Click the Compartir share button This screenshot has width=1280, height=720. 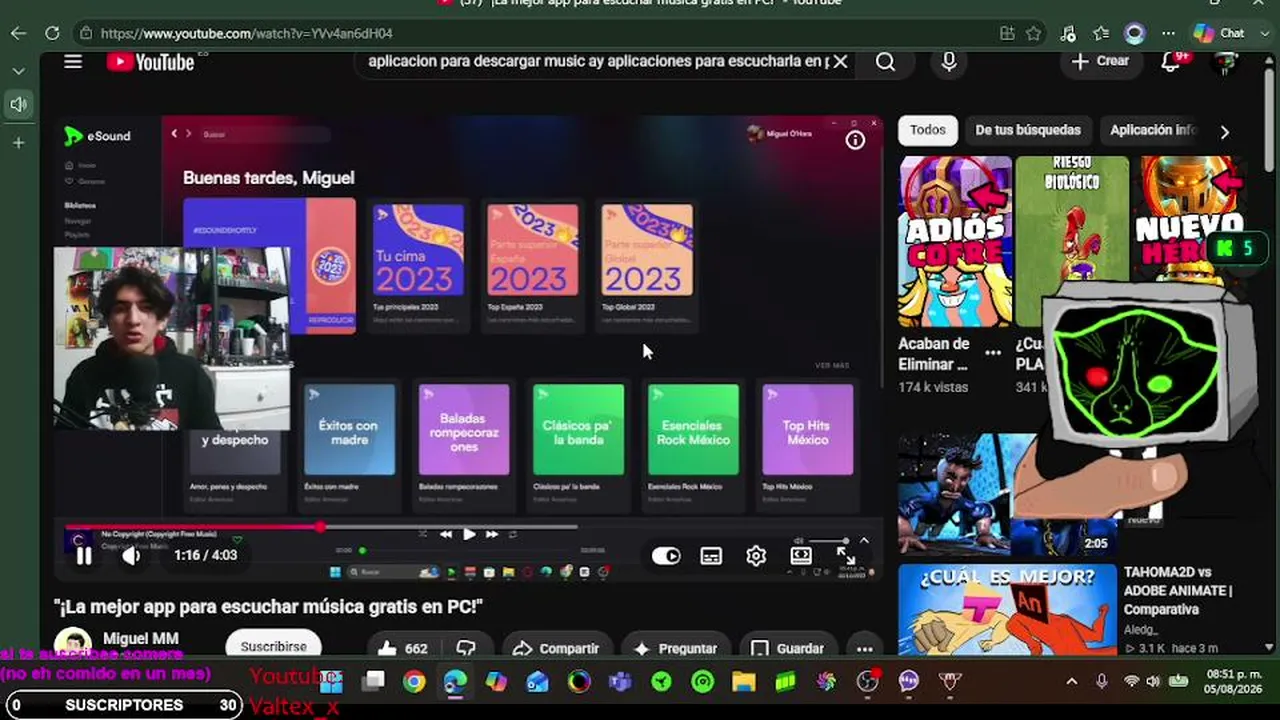pyautogui.click(x=555, y=648)
